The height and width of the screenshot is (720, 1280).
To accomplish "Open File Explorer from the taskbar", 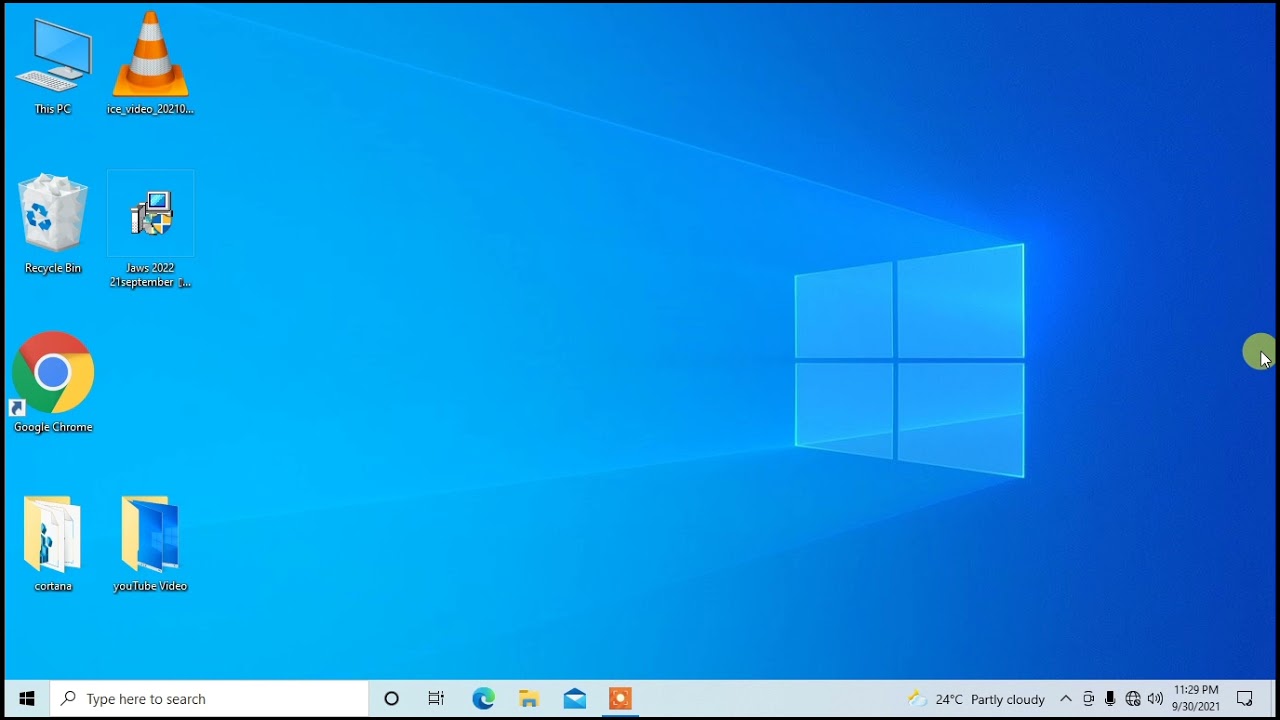I will pyautogui.click(x=529, y=699).
